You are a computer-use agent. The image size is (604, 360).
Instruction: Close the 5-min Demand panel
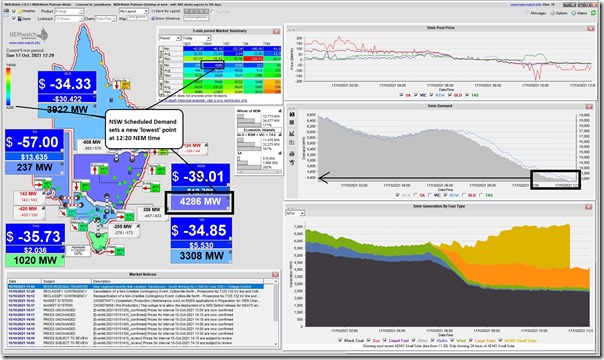[589, 107]
